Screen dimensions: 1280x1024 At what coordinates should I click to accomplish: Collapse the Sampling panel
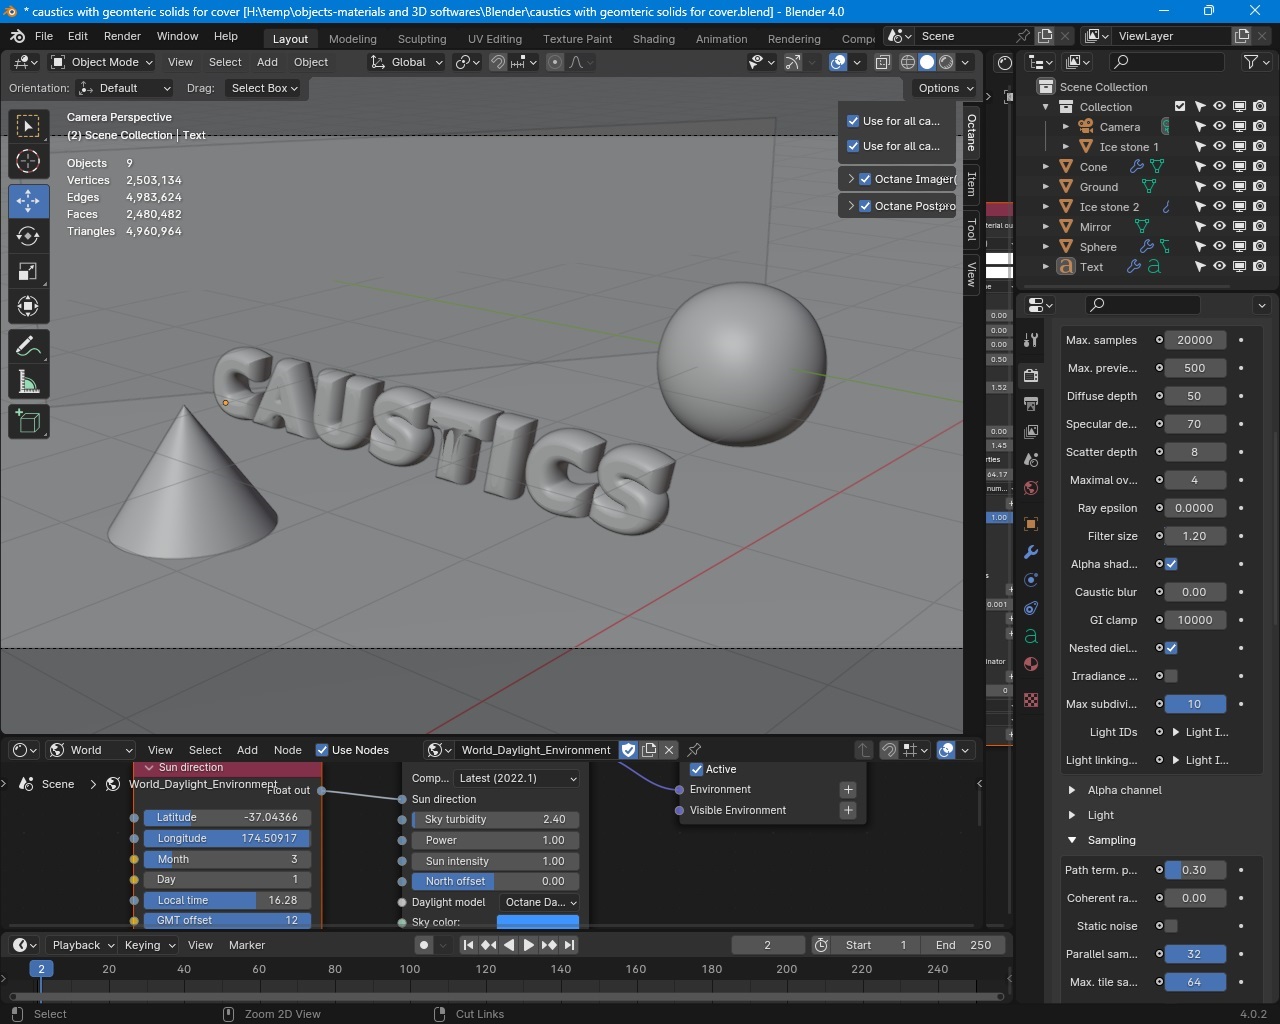pos(1072,840)
